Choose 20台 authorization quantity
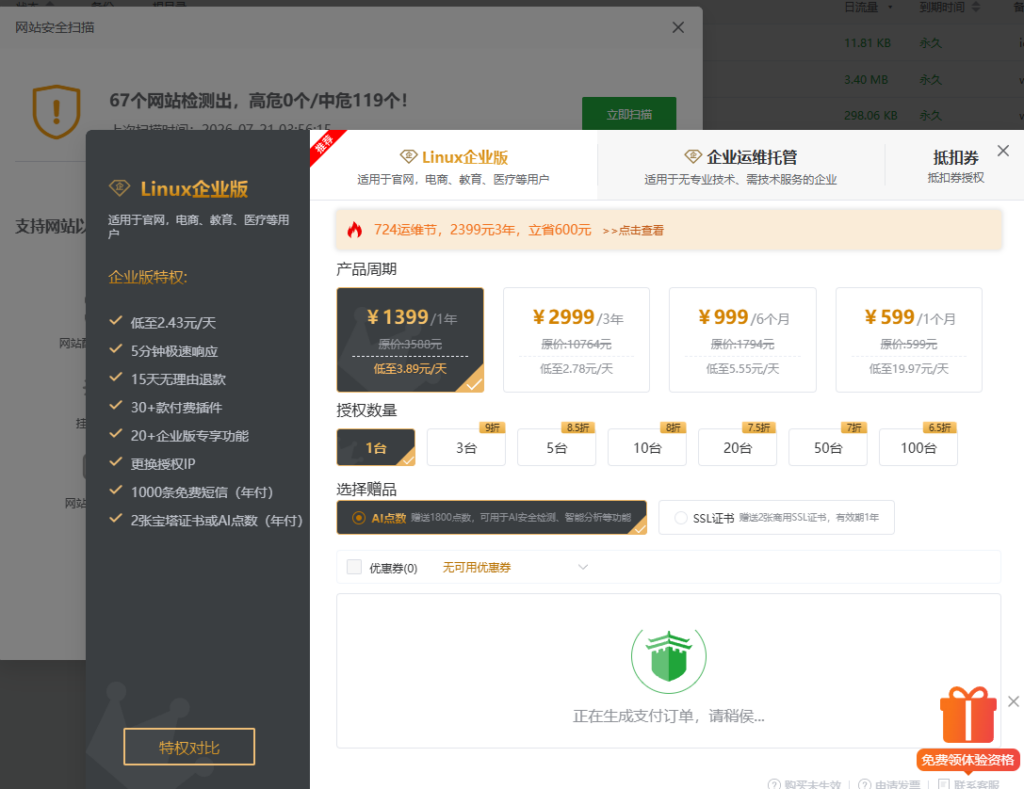 (x=737, y=447)
